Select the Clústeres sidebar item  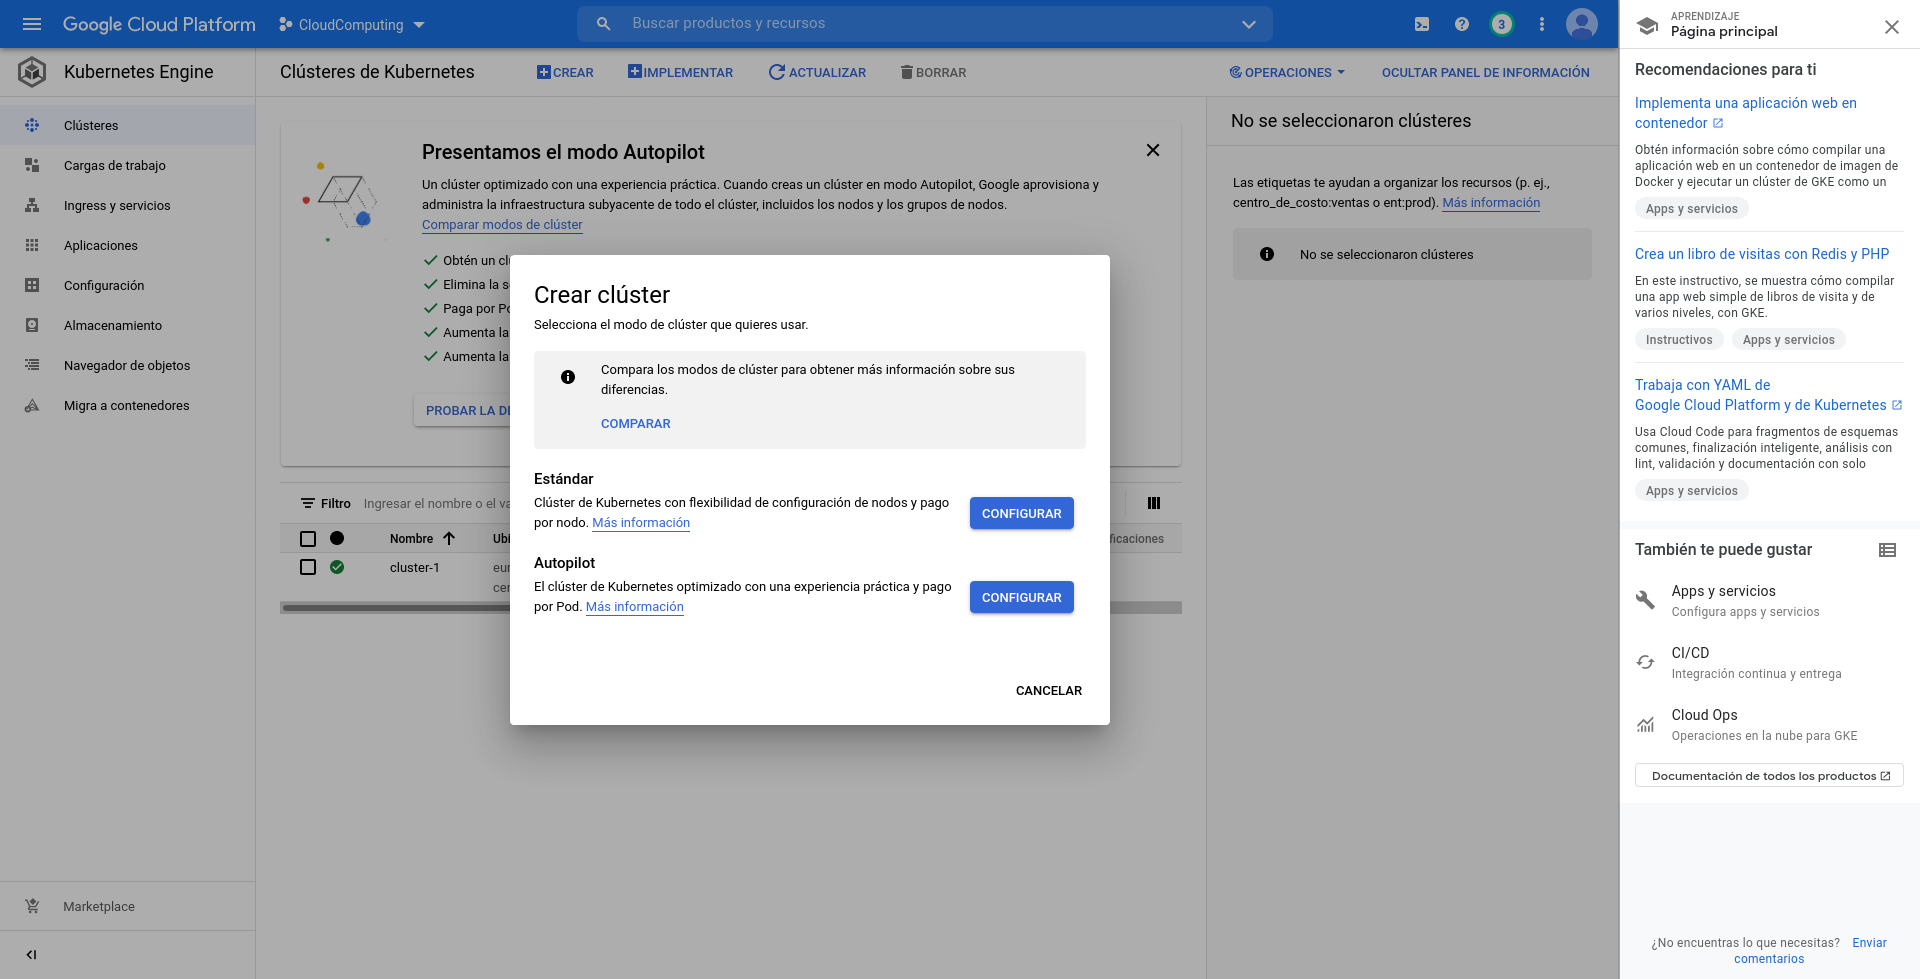click(127, 125)
